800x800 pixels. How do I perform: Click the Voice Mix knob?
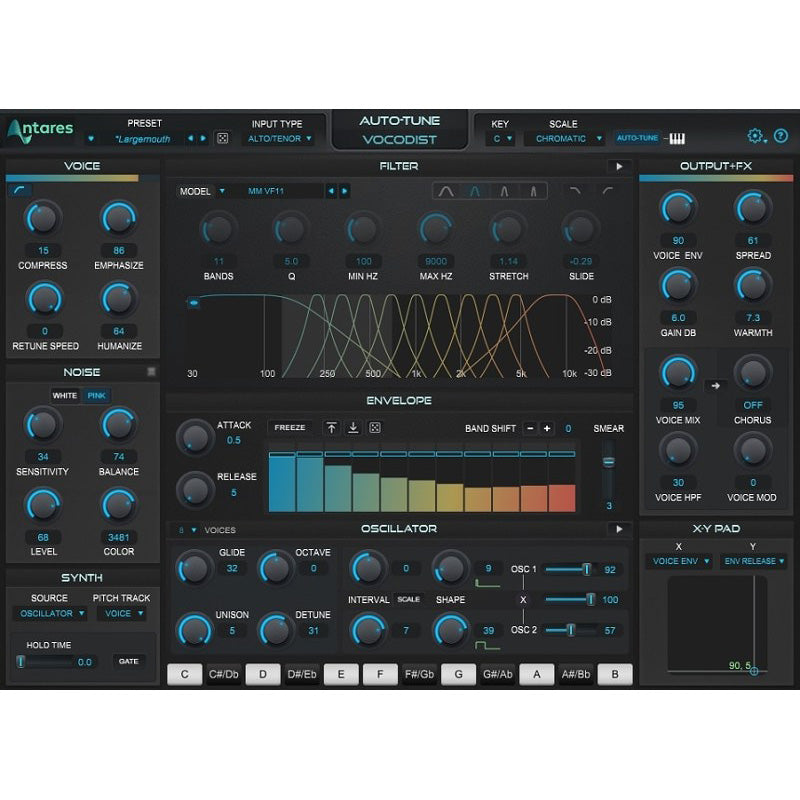click(678, 374)
